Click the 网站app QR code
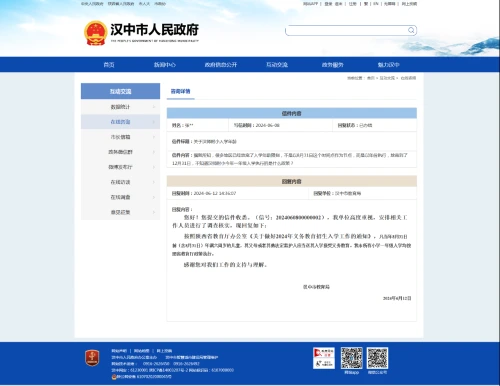Screen dimensions: 500x386 351,358
